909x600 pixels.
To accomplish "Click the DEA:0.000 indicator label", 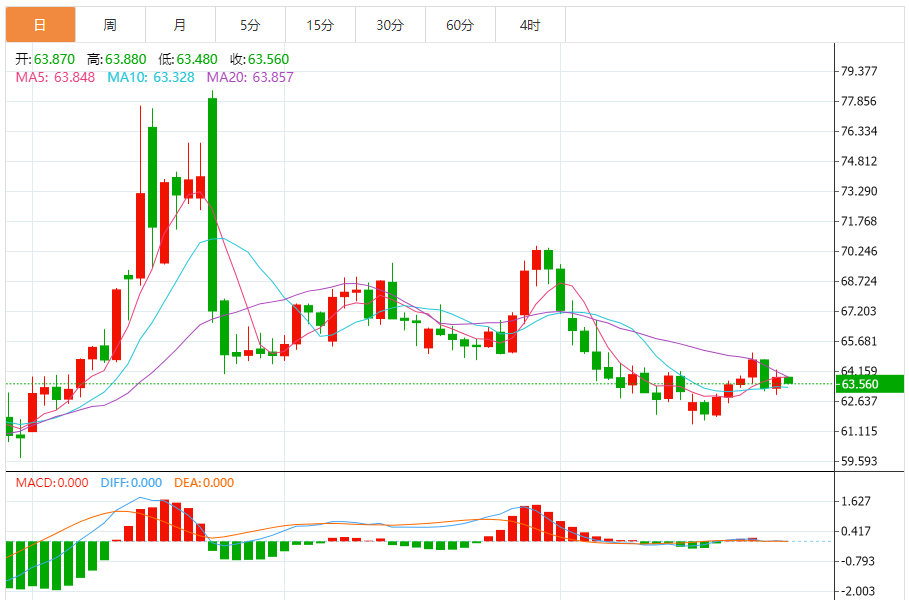I will [204, 483].
